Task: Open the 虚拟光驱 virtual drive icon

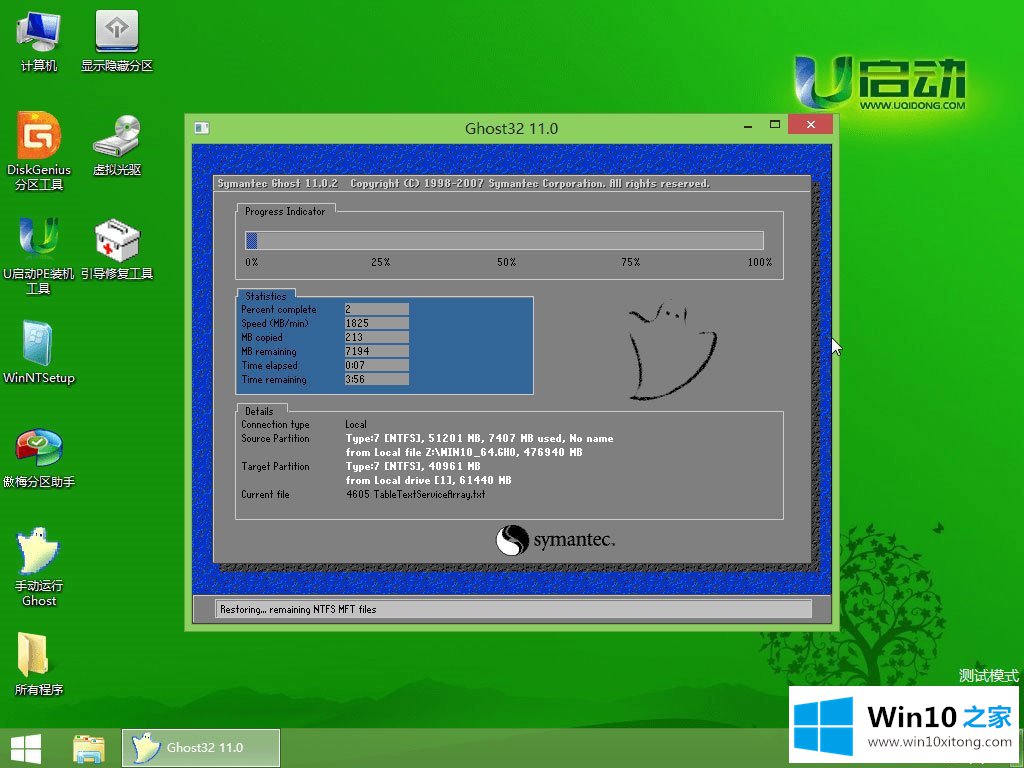Action: click(x=116, y=145)
